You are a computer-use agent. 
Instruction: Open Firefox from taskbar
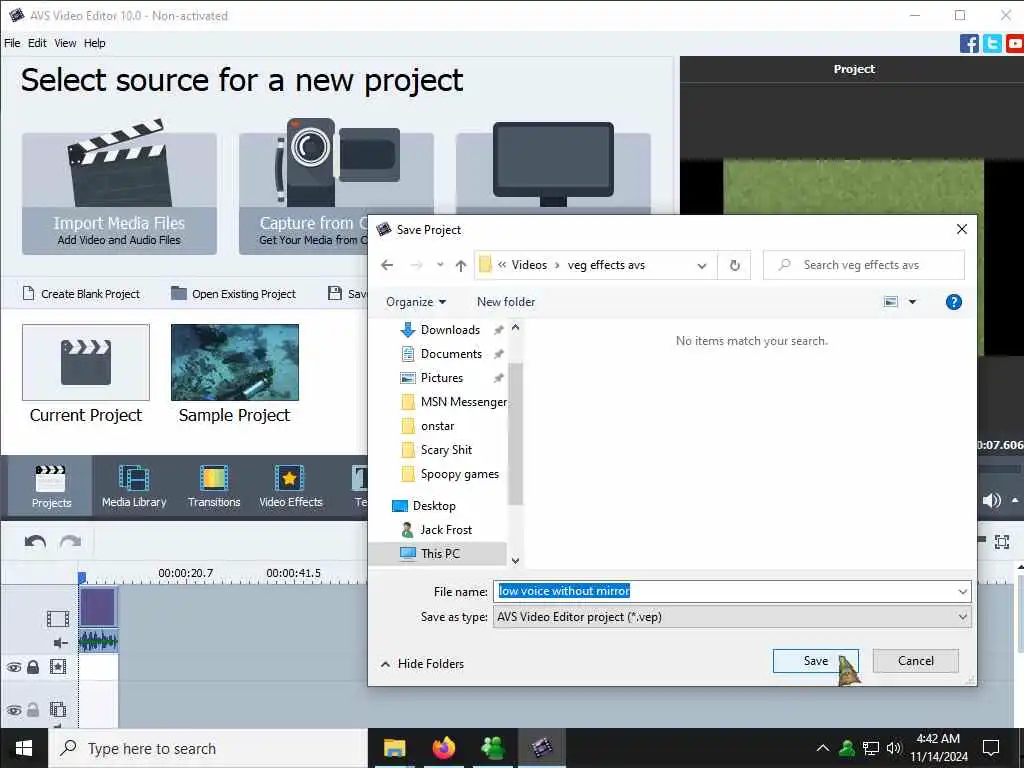click(443, 748)
